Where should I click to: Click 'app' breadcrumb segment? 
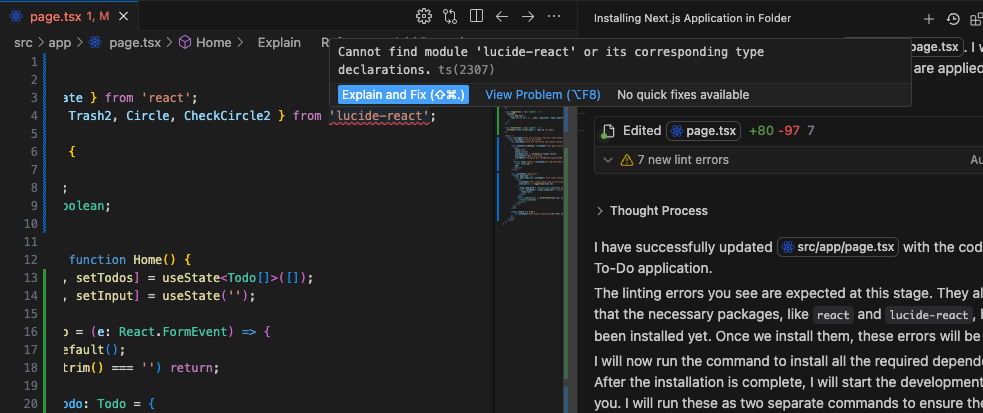click(x=60, y=43)
